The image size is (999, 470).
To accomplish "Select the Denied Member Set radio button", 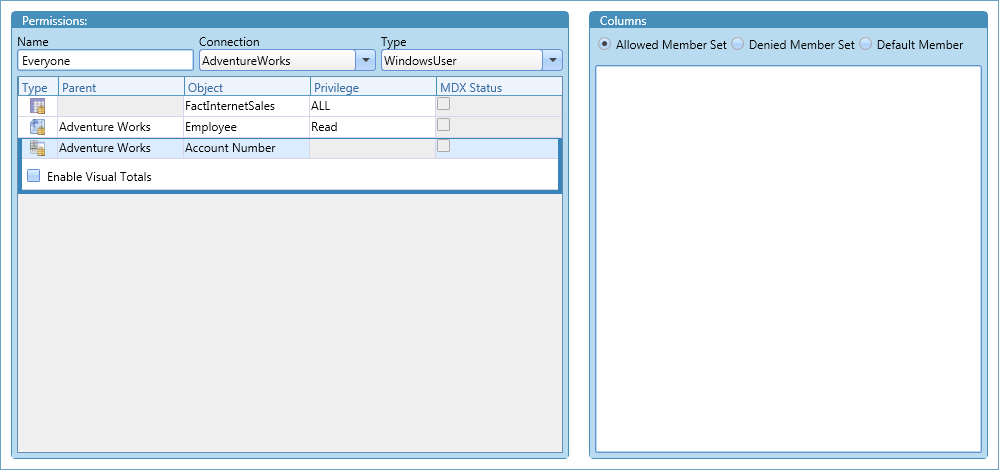I will click(x=738, y=44).
